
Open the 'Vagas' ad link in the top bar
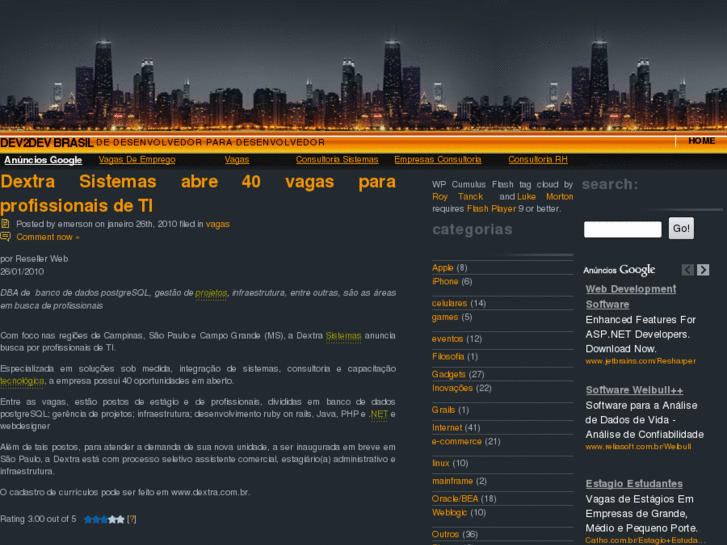[x=237, y=160]
